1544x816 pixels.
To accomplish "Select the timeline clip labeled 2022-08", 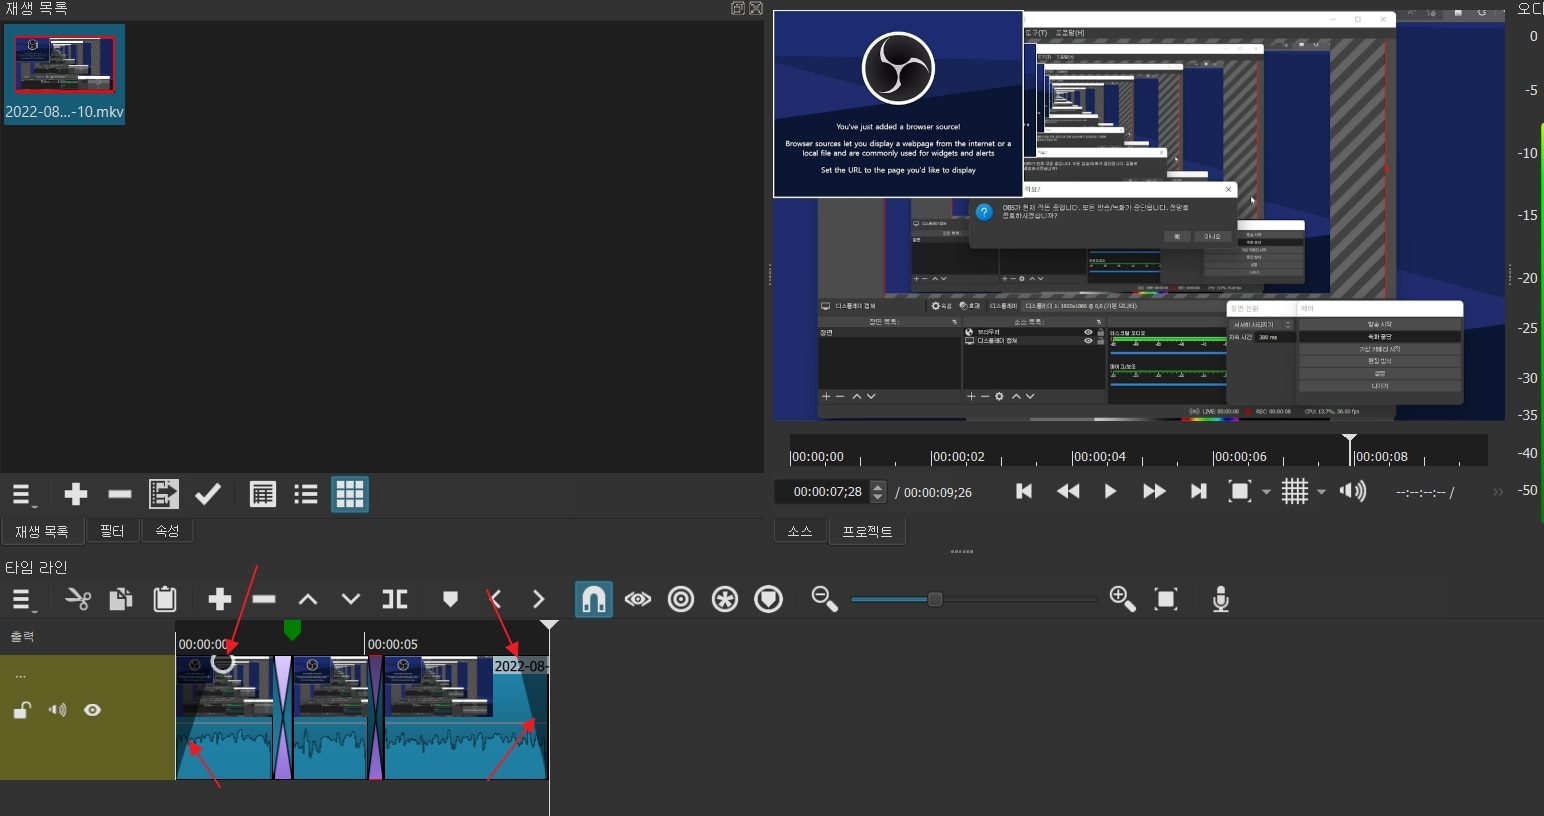I will [466, 717].
